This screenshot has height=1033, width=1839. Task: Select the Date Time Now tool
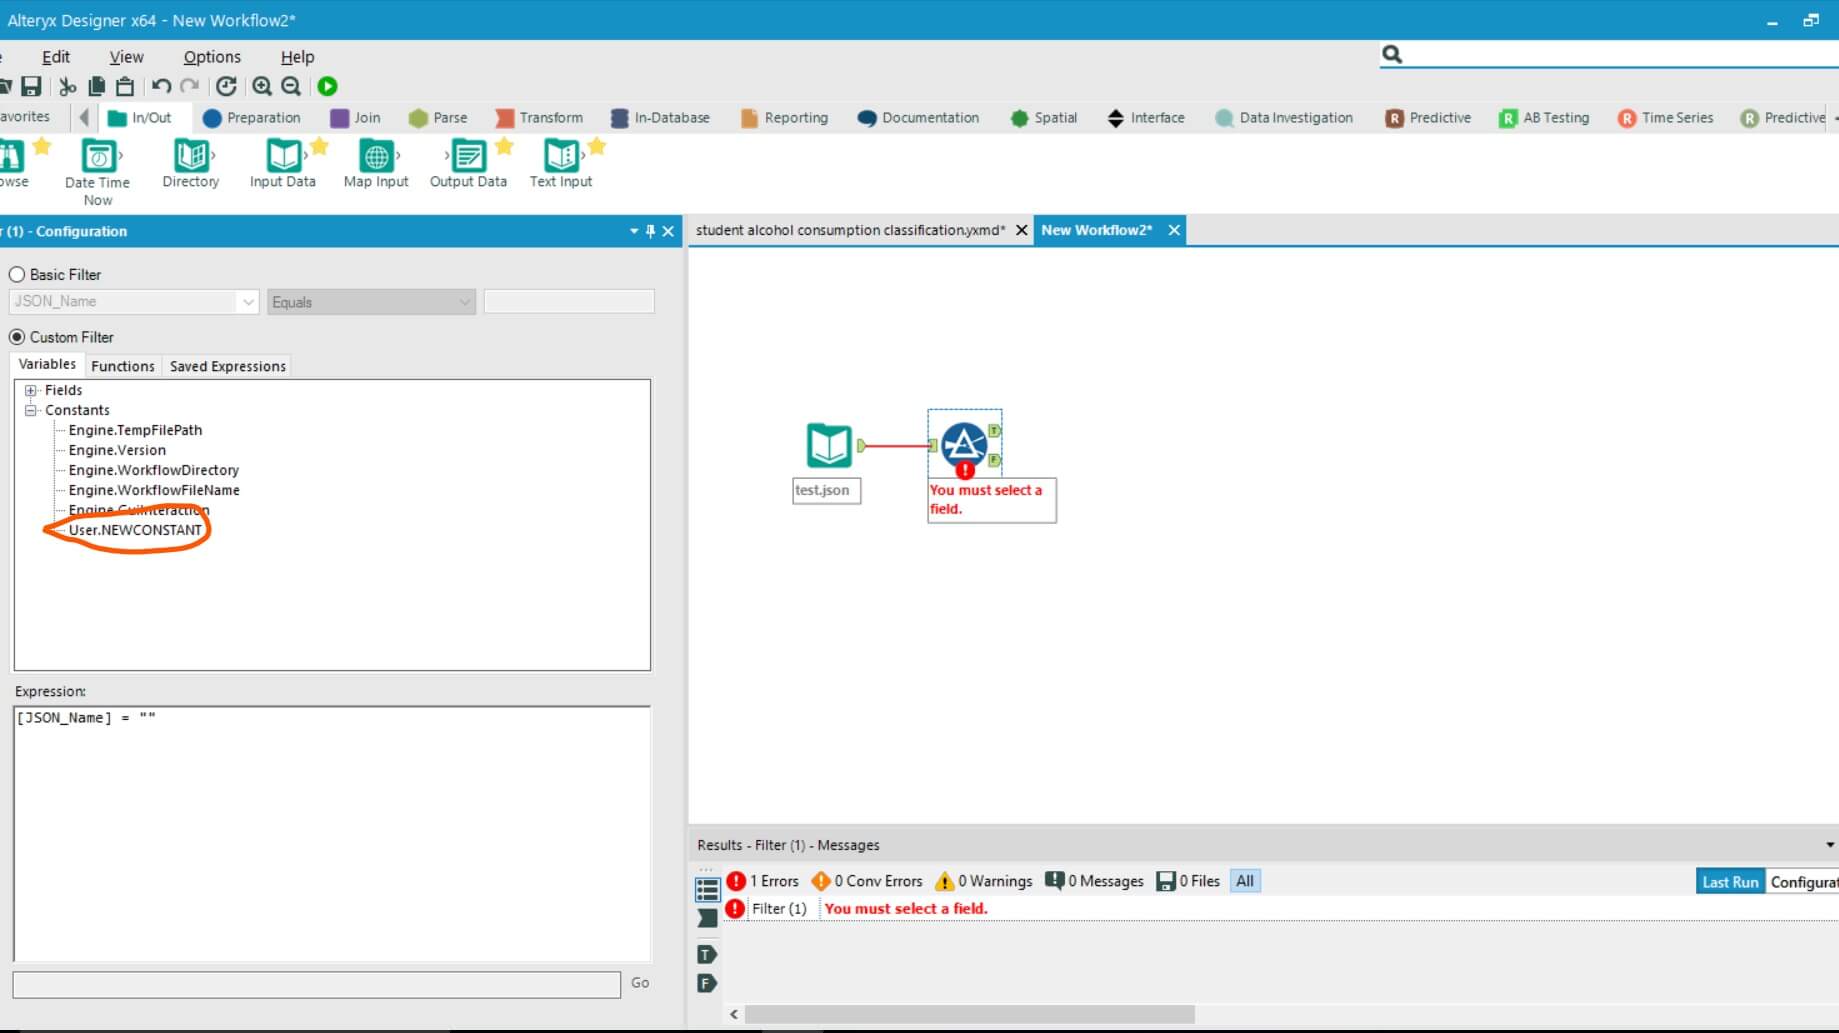[x=98, y=172]
